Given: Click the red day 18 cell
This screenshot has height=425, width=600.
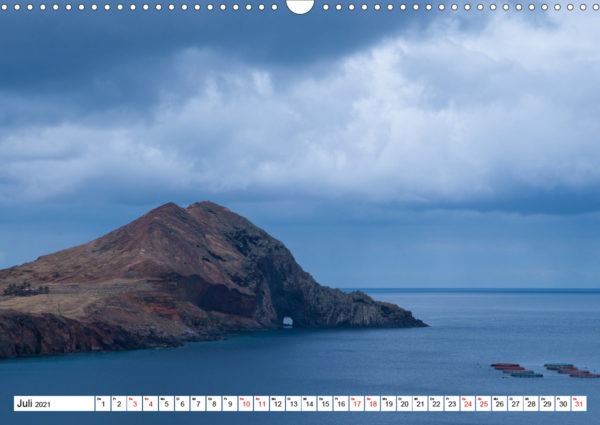Looking at the screenshot, I should 373,404.
